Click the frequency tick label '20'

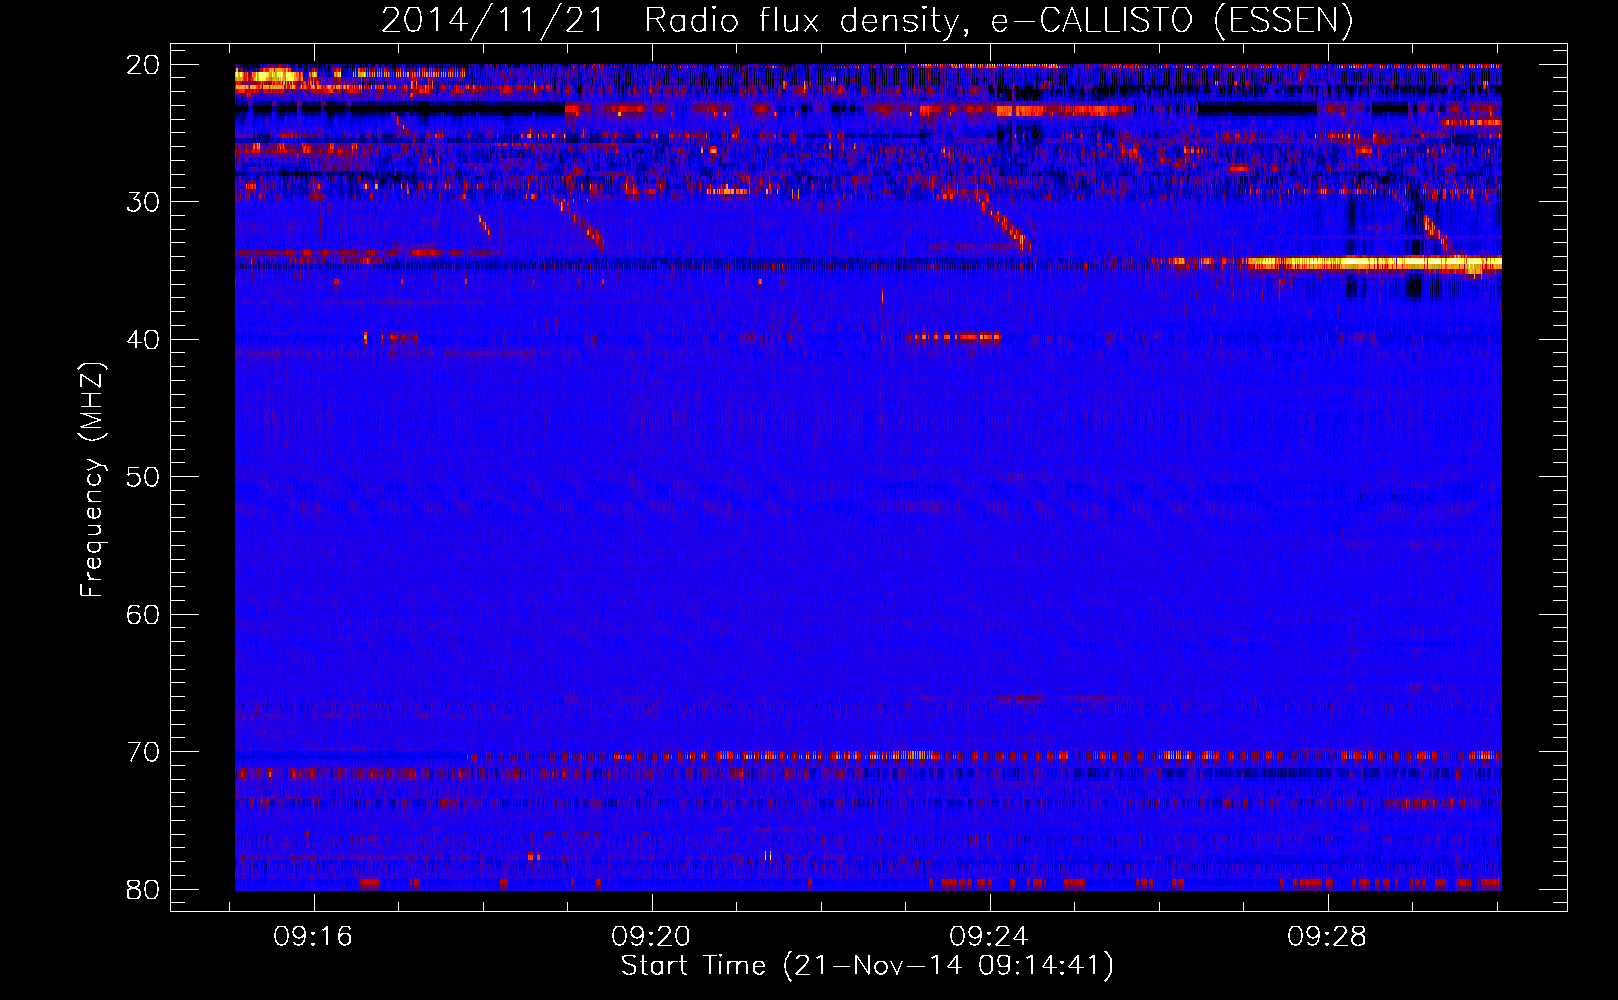[143, 65]
